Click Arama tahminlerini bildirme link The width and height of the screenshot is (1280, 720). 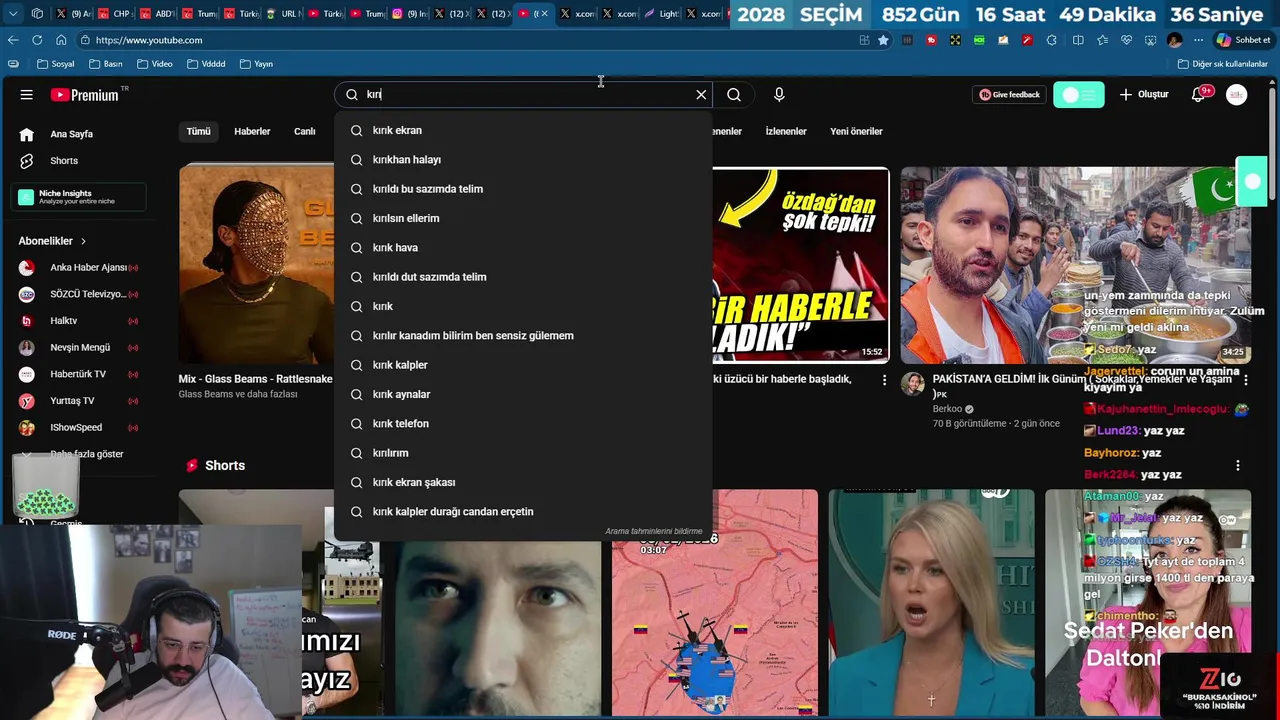[x=653, y=532]
